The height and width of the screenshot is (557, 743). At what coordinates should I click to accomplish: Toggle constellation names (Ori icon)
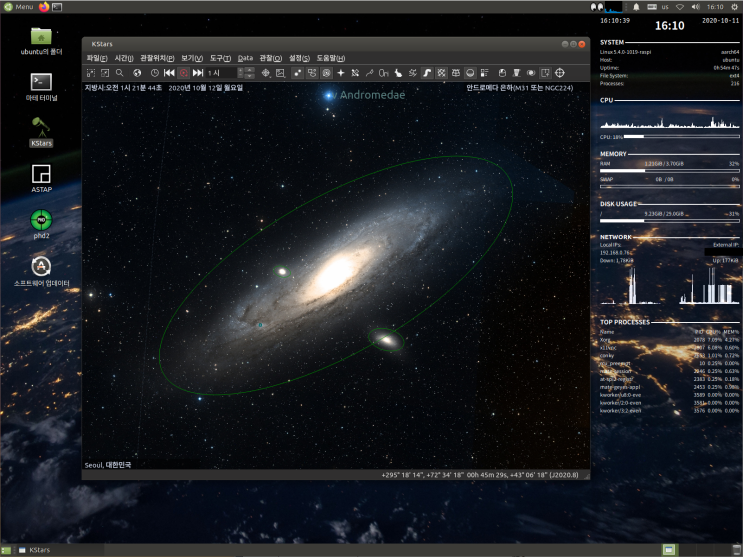point(384,73)
